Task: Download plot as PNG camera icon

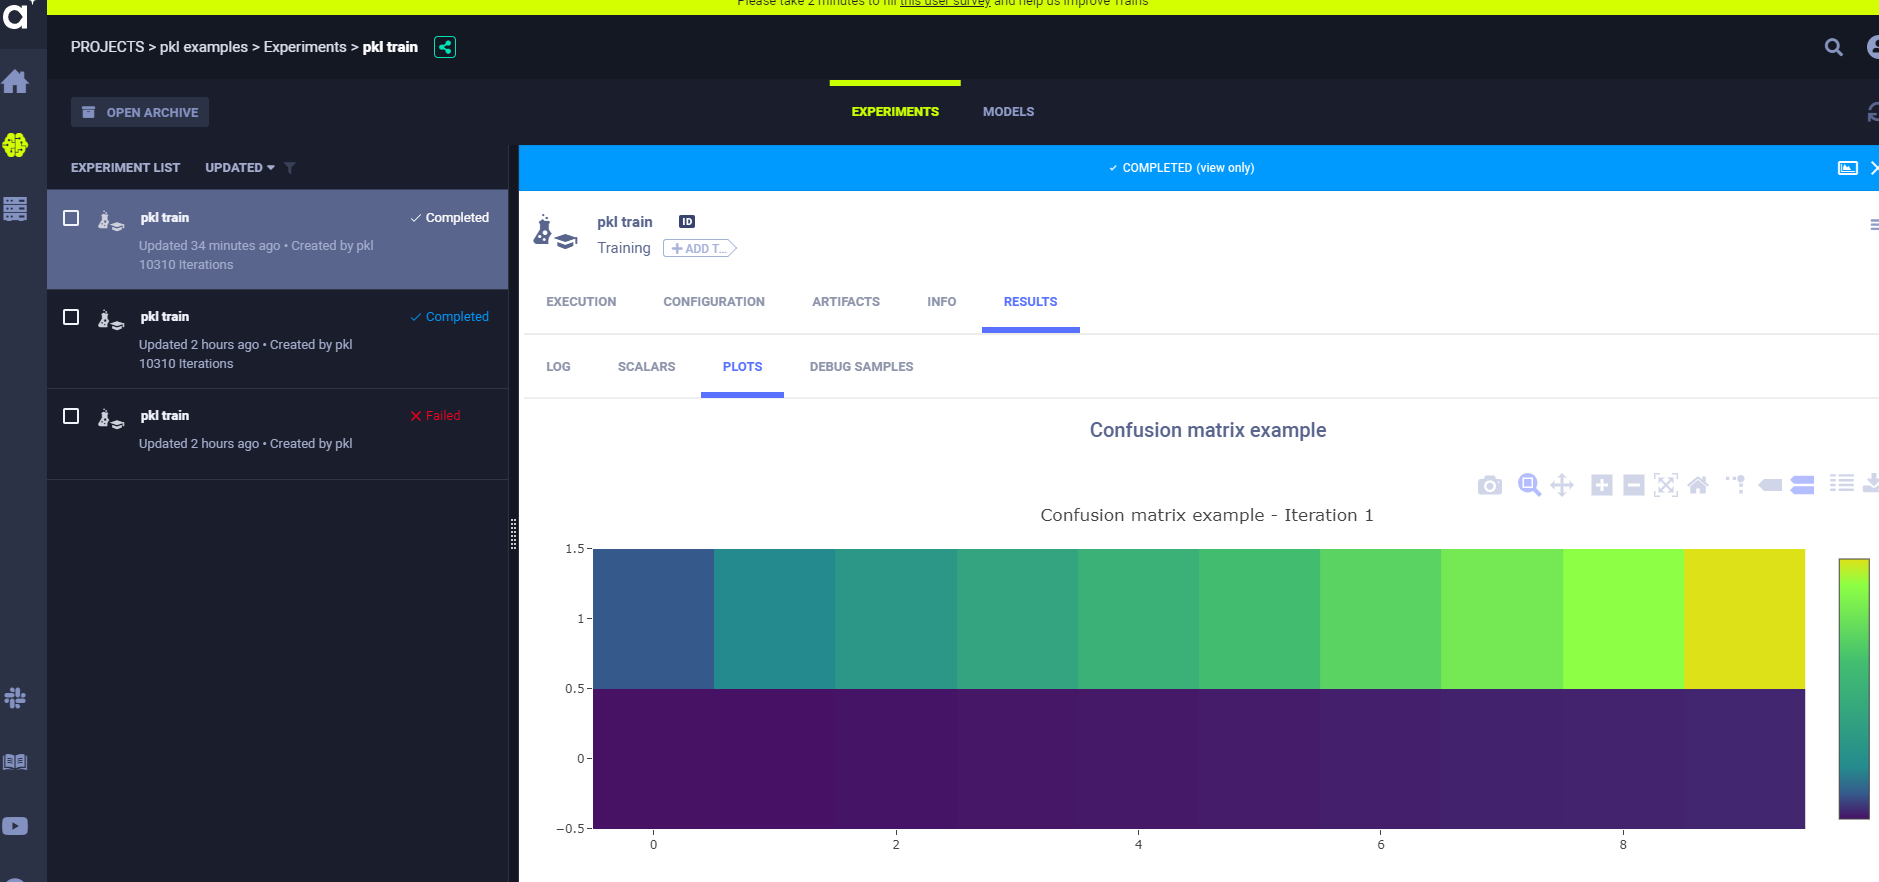Action: (1490, 486)
